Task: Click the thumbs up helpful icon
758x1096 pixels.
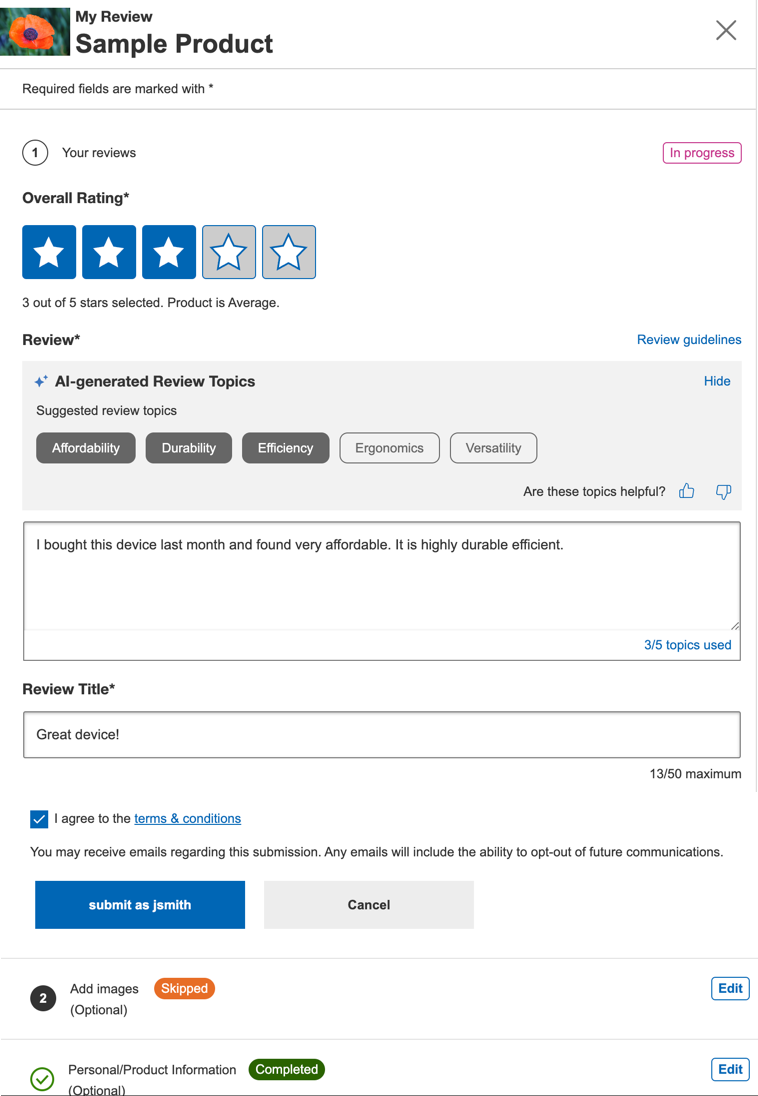Action: coord(687,491)
